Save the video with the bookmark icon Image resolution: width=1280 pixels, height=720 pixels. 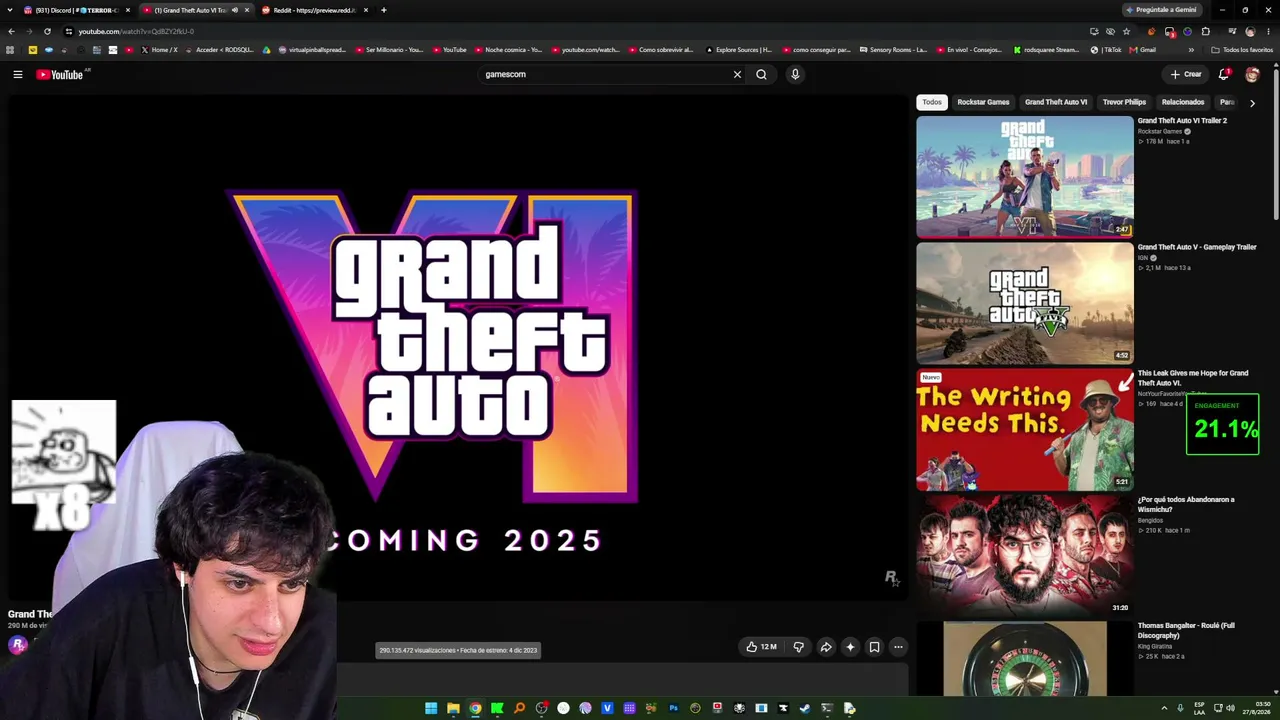point(874,647)
